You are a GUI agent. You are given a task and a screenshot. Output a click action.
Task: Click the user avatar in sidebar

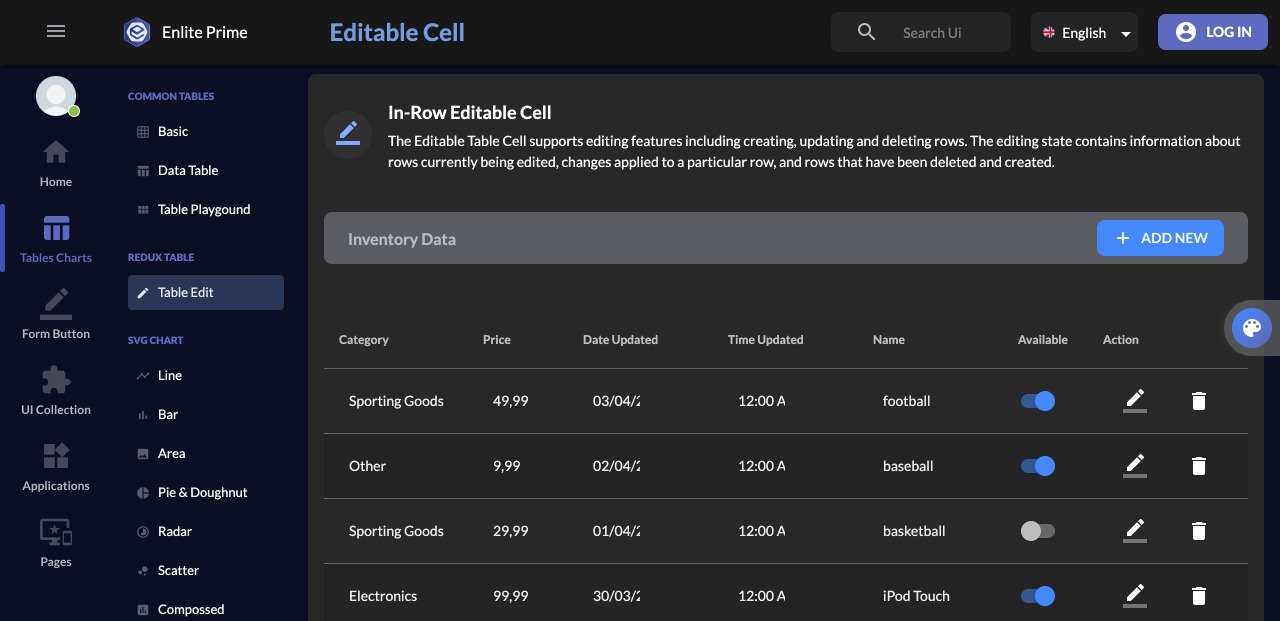[x=56, y=96]
